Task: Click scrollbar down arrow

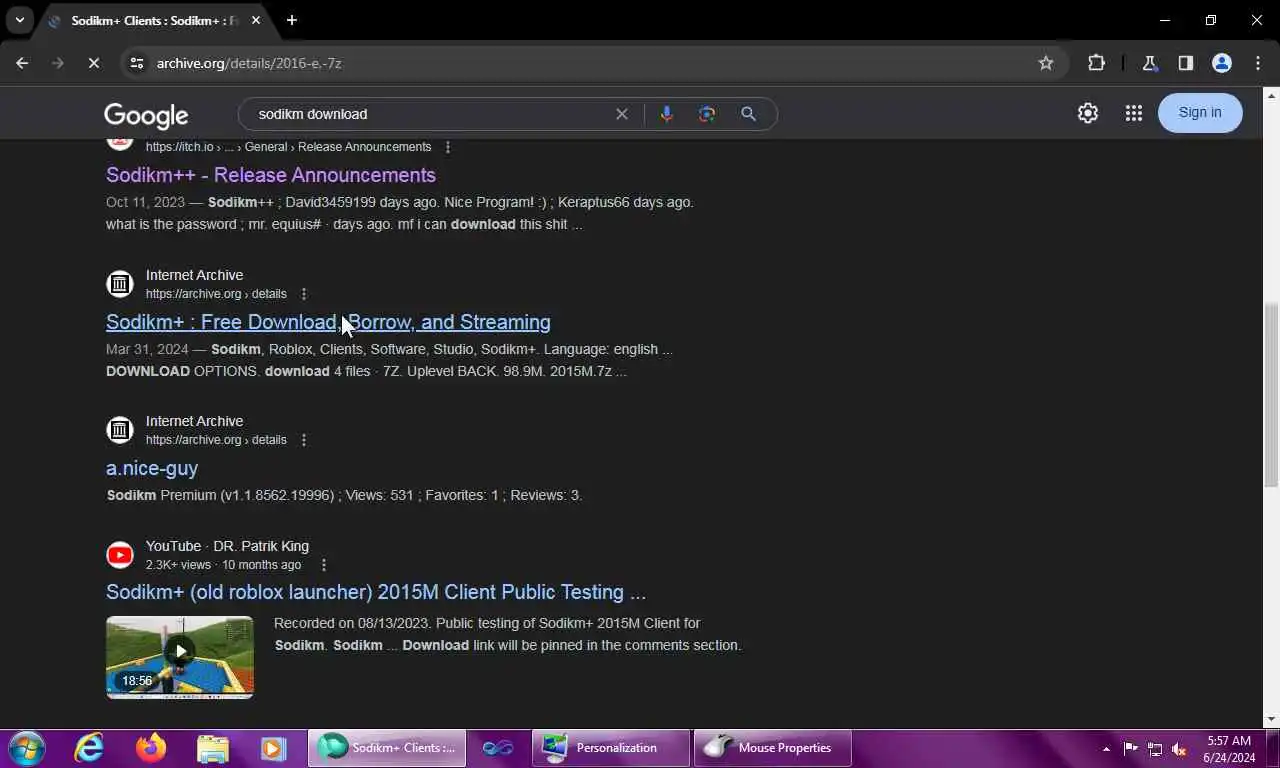Action: point(1271,719)
